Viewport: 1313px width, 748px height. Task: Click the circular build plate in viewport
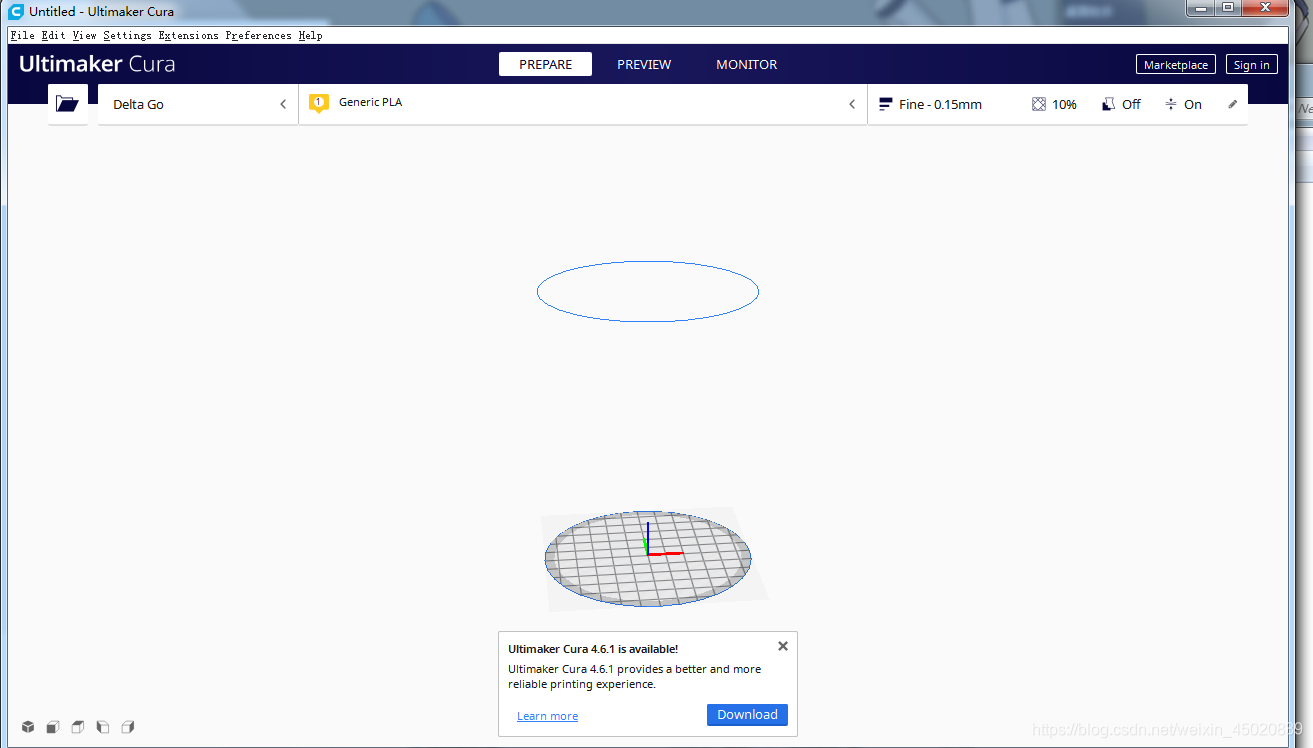tap(648, 558)
